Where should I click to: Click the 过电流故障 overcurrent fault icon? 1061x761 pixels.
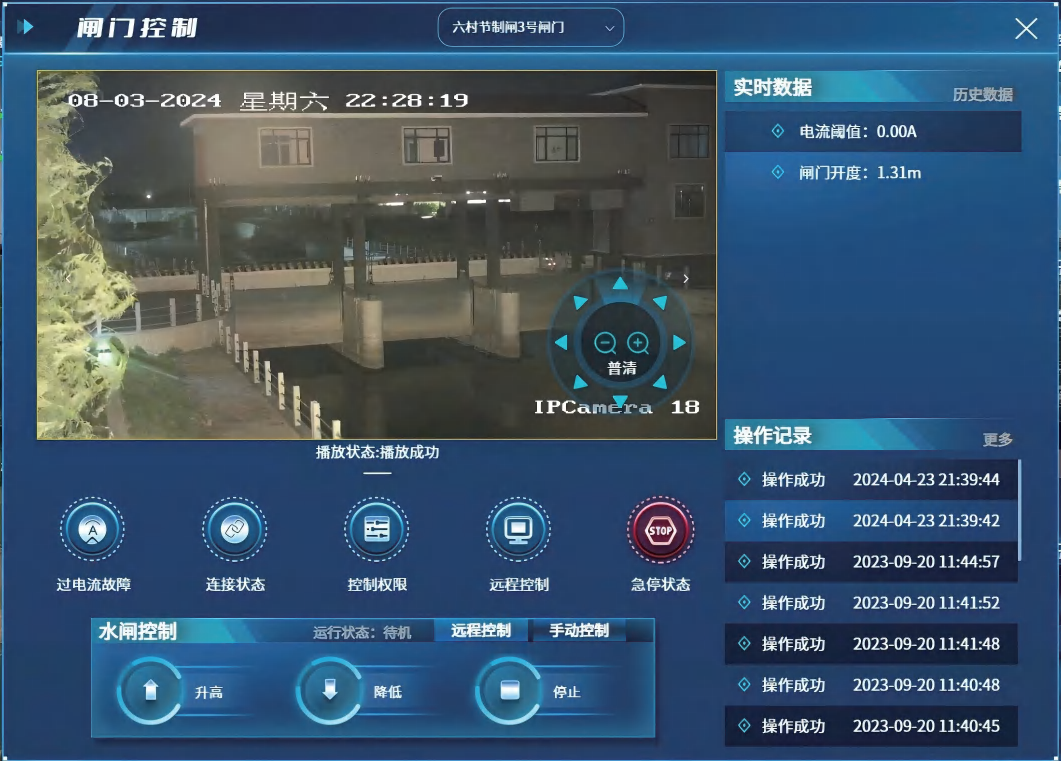[x=92, y=530]
